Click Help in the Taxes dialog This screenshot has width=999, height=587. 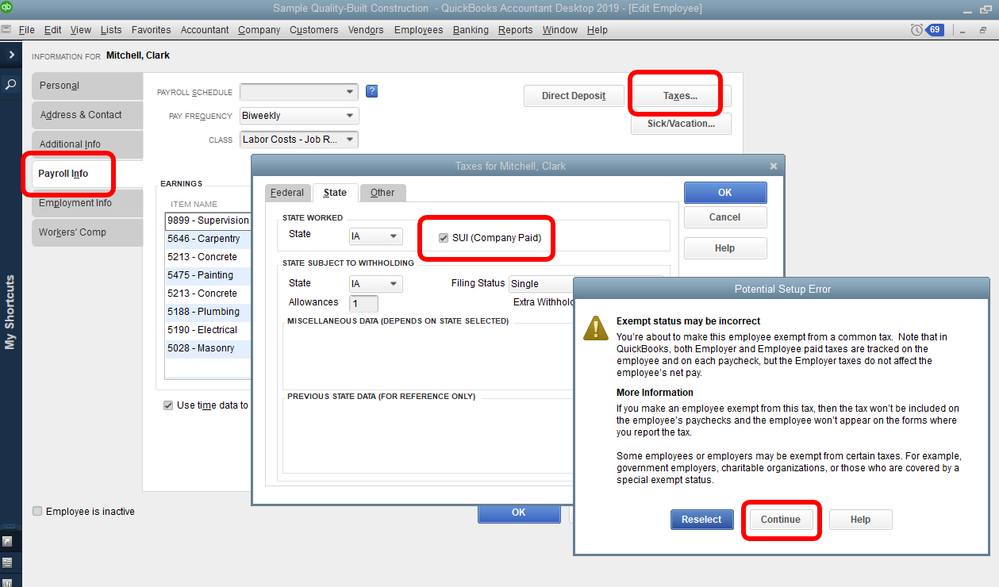tap(725, 248)
